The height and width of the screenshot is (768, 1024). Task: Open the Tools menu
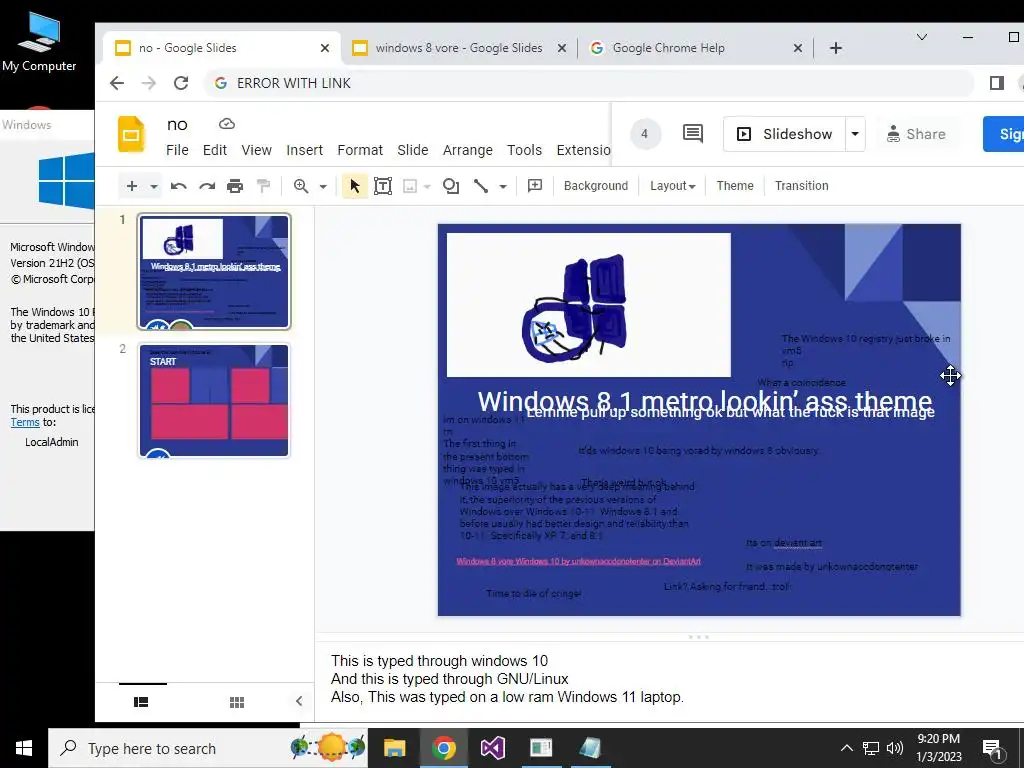(x=524, y=150)
